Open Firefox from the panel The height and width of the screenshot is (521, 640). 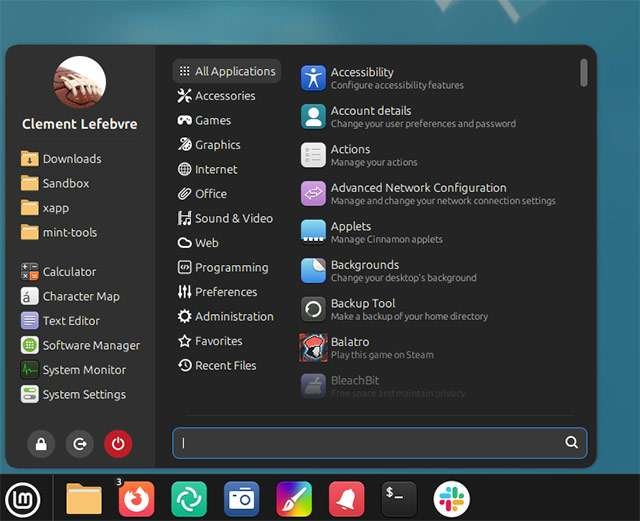coord(136,499)
